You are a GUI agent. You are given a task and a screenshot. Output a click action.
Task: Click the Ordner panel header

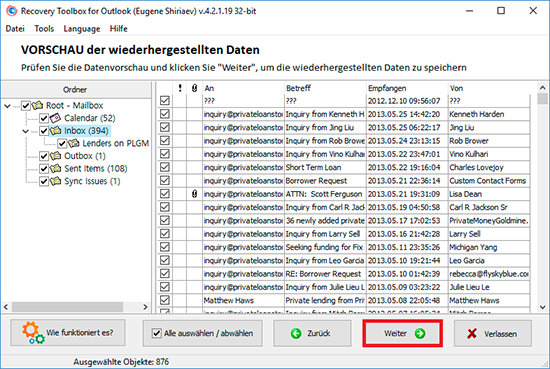click(x=76, y=90)
